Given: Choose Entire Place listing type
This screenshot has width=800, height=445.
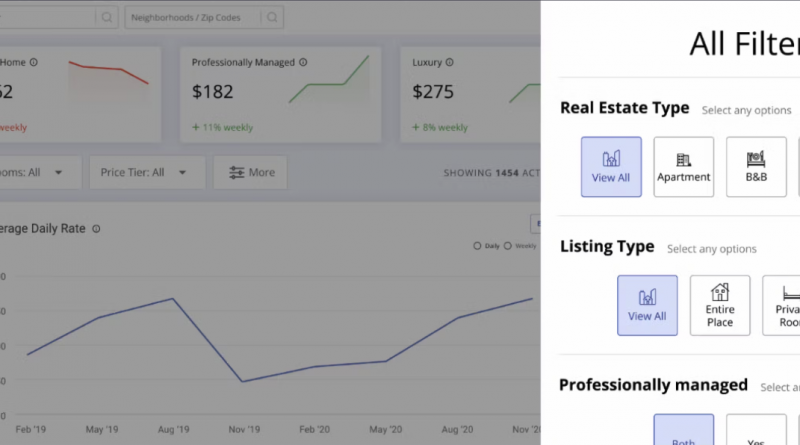Looking at the screenshot, I should tap(720, 305).
